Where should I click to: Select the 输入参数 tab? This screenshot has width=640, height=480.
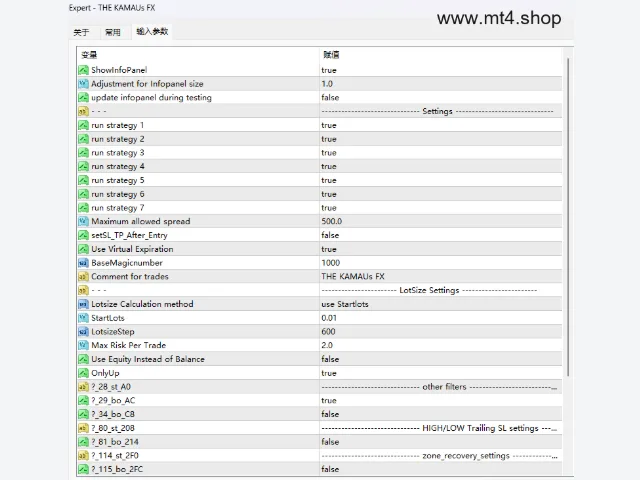(x=152, y=31)
